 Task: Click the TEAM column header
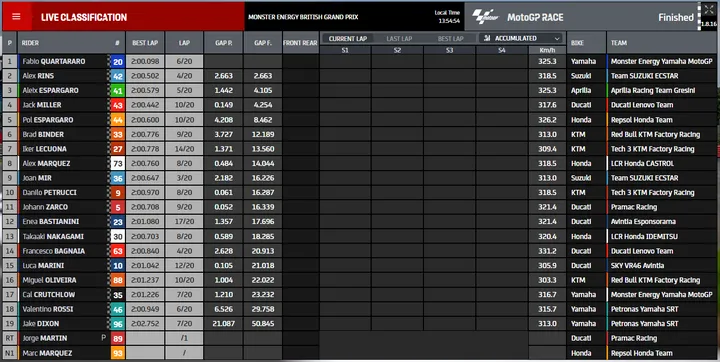point(619,43)
